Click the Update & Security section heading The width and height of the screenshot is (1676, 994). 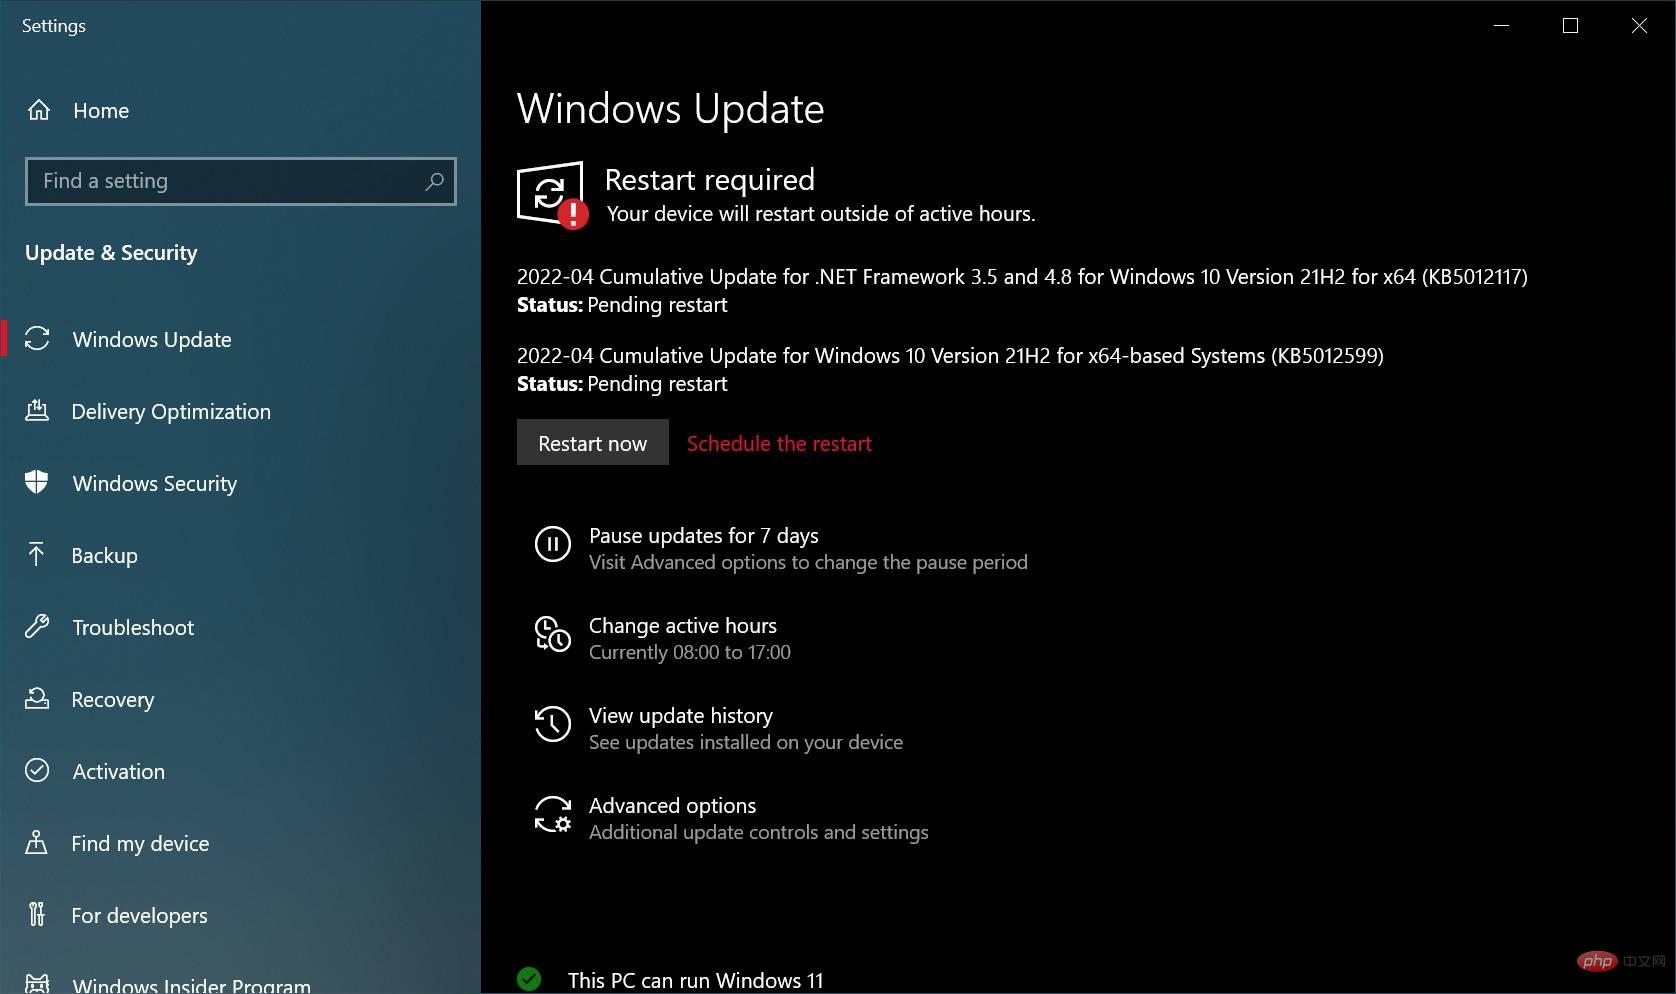point(111,252)
